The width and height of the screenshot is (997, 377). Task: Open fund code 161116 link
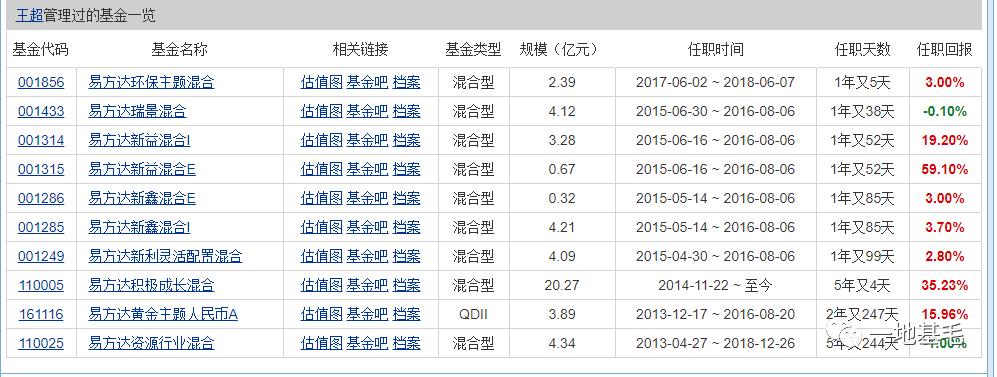[x=41, y=314]
